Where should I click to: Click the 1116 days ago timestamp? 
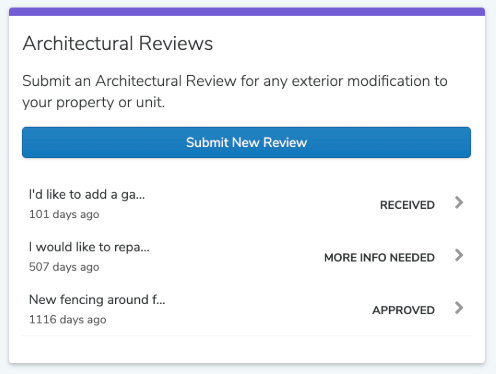[x=68, y=320]
